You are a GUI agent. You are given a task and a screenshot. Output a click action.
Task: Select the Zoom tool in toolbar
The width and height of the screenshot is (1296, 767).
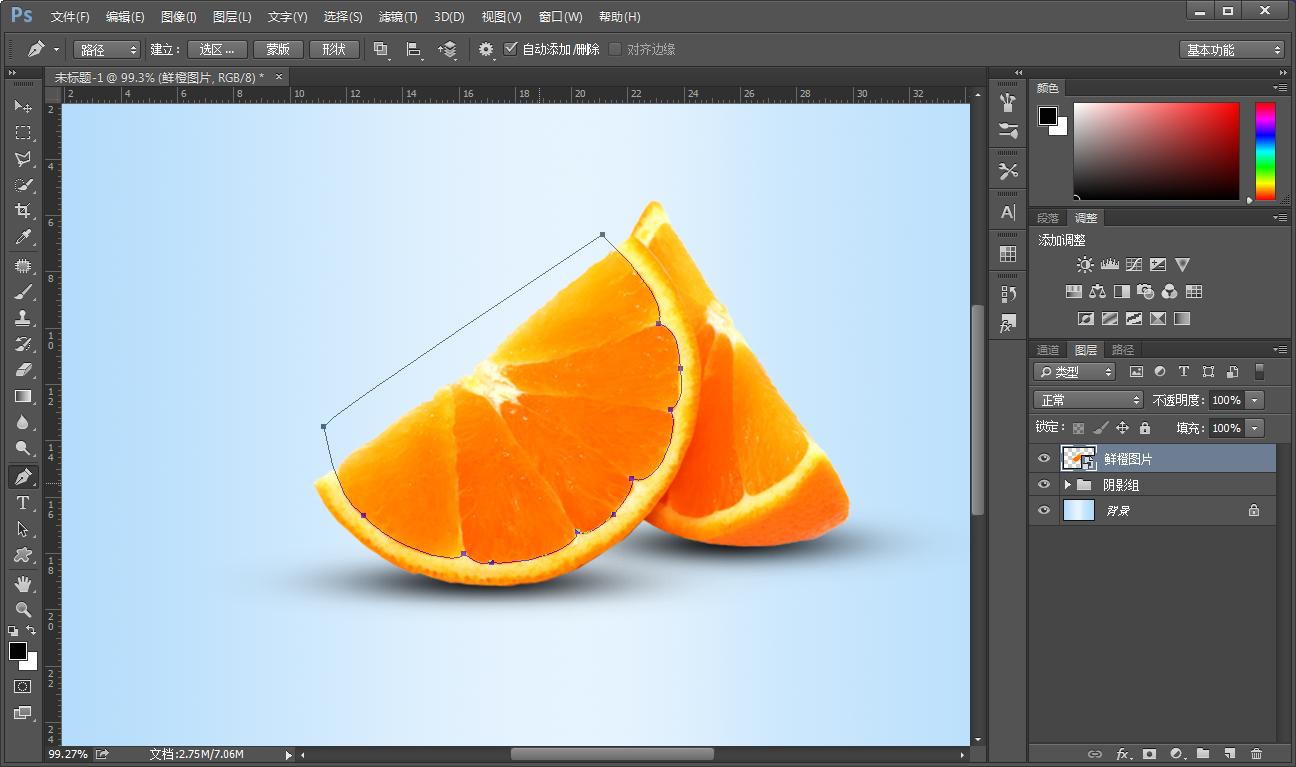point(22,609)
